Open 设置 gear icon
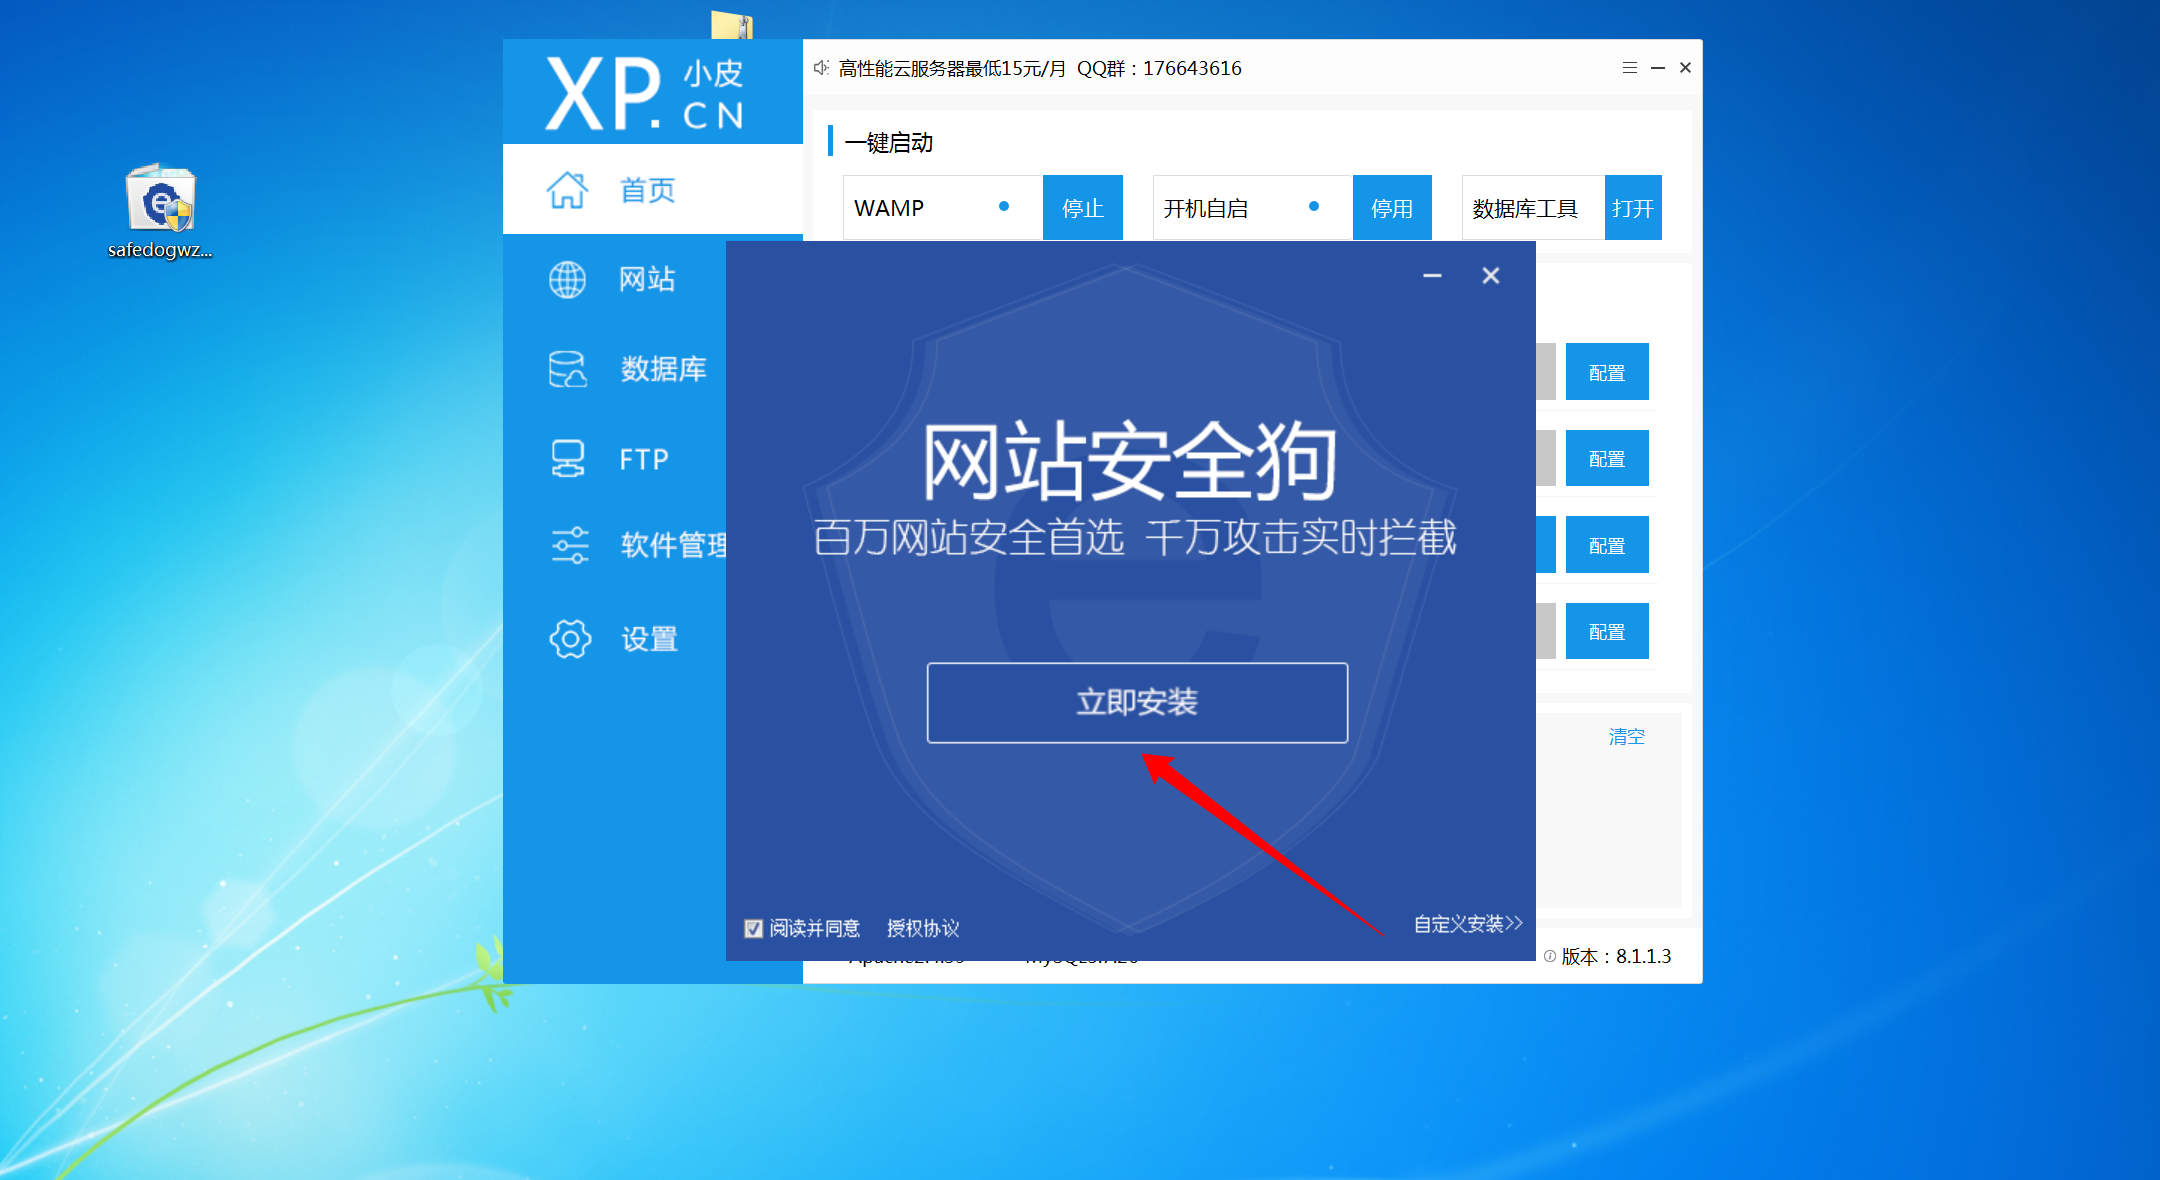Screen dimensions: 2160x1180 tap(570, 638)
